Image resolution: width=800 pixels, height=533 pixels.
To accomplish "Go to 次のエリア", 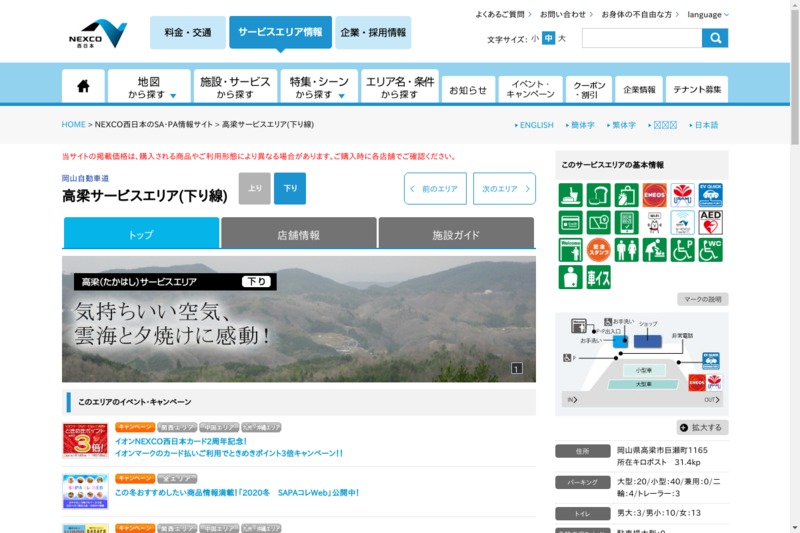I will click(x=504, y=188).
